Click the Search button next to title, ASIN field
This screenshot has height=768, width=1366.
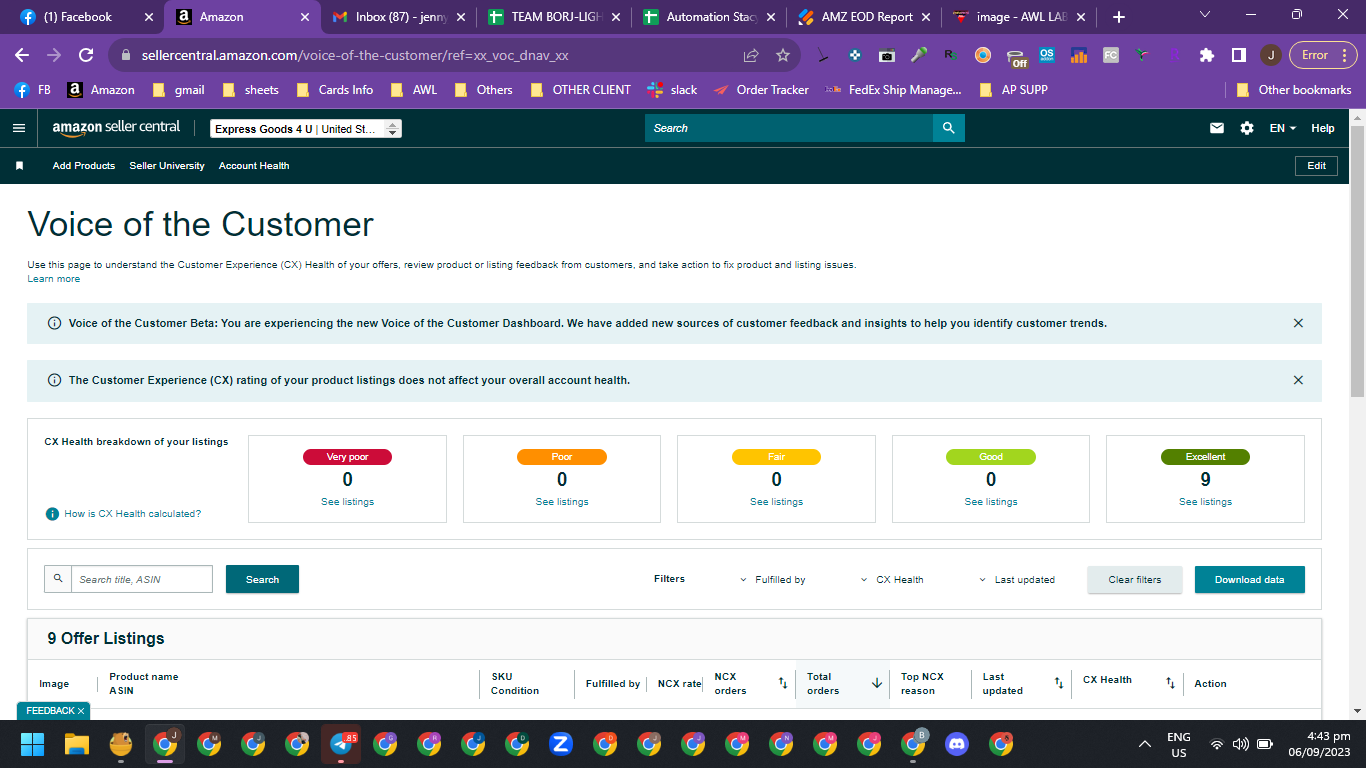click(x=262, y=580)
